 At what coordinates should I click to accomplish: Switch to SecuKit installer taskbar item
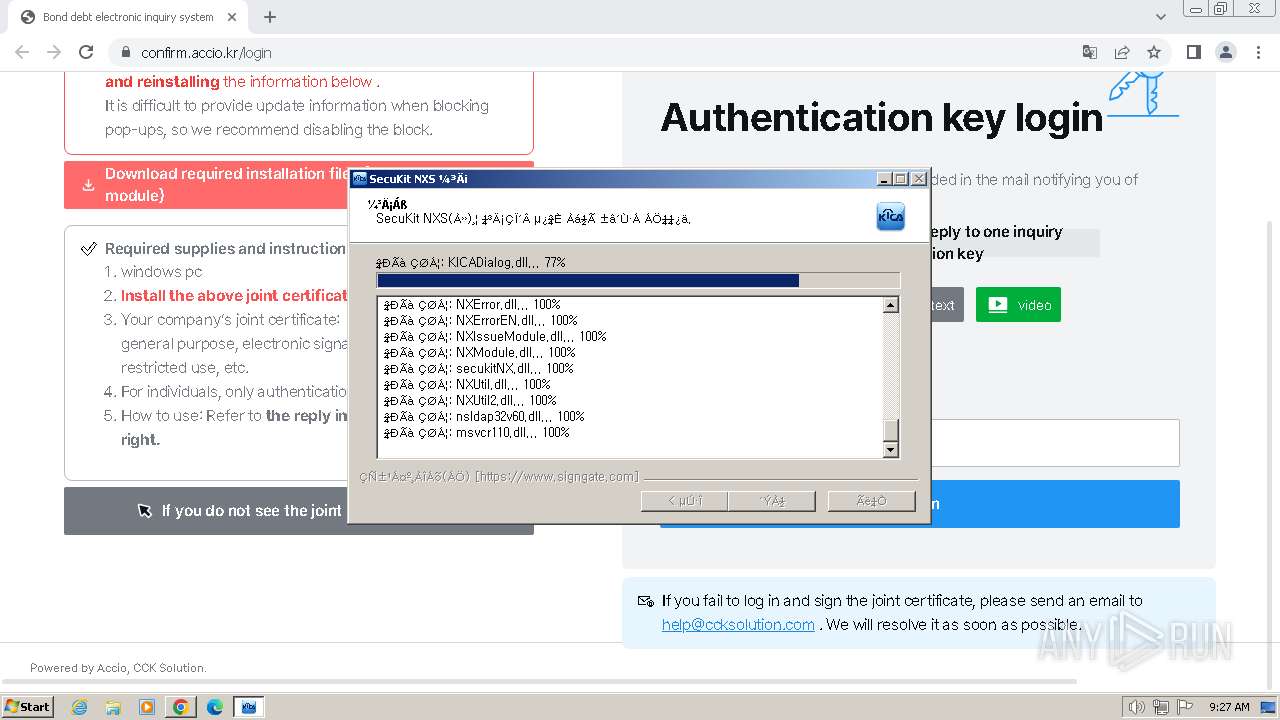click(x=248, y=707)
